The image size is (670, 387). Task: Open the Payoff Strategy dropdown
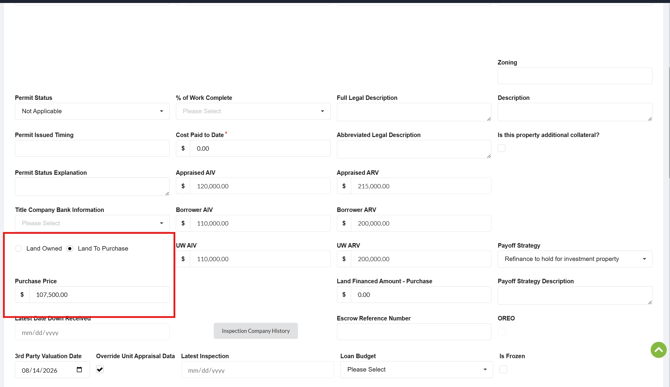(575, 259)
